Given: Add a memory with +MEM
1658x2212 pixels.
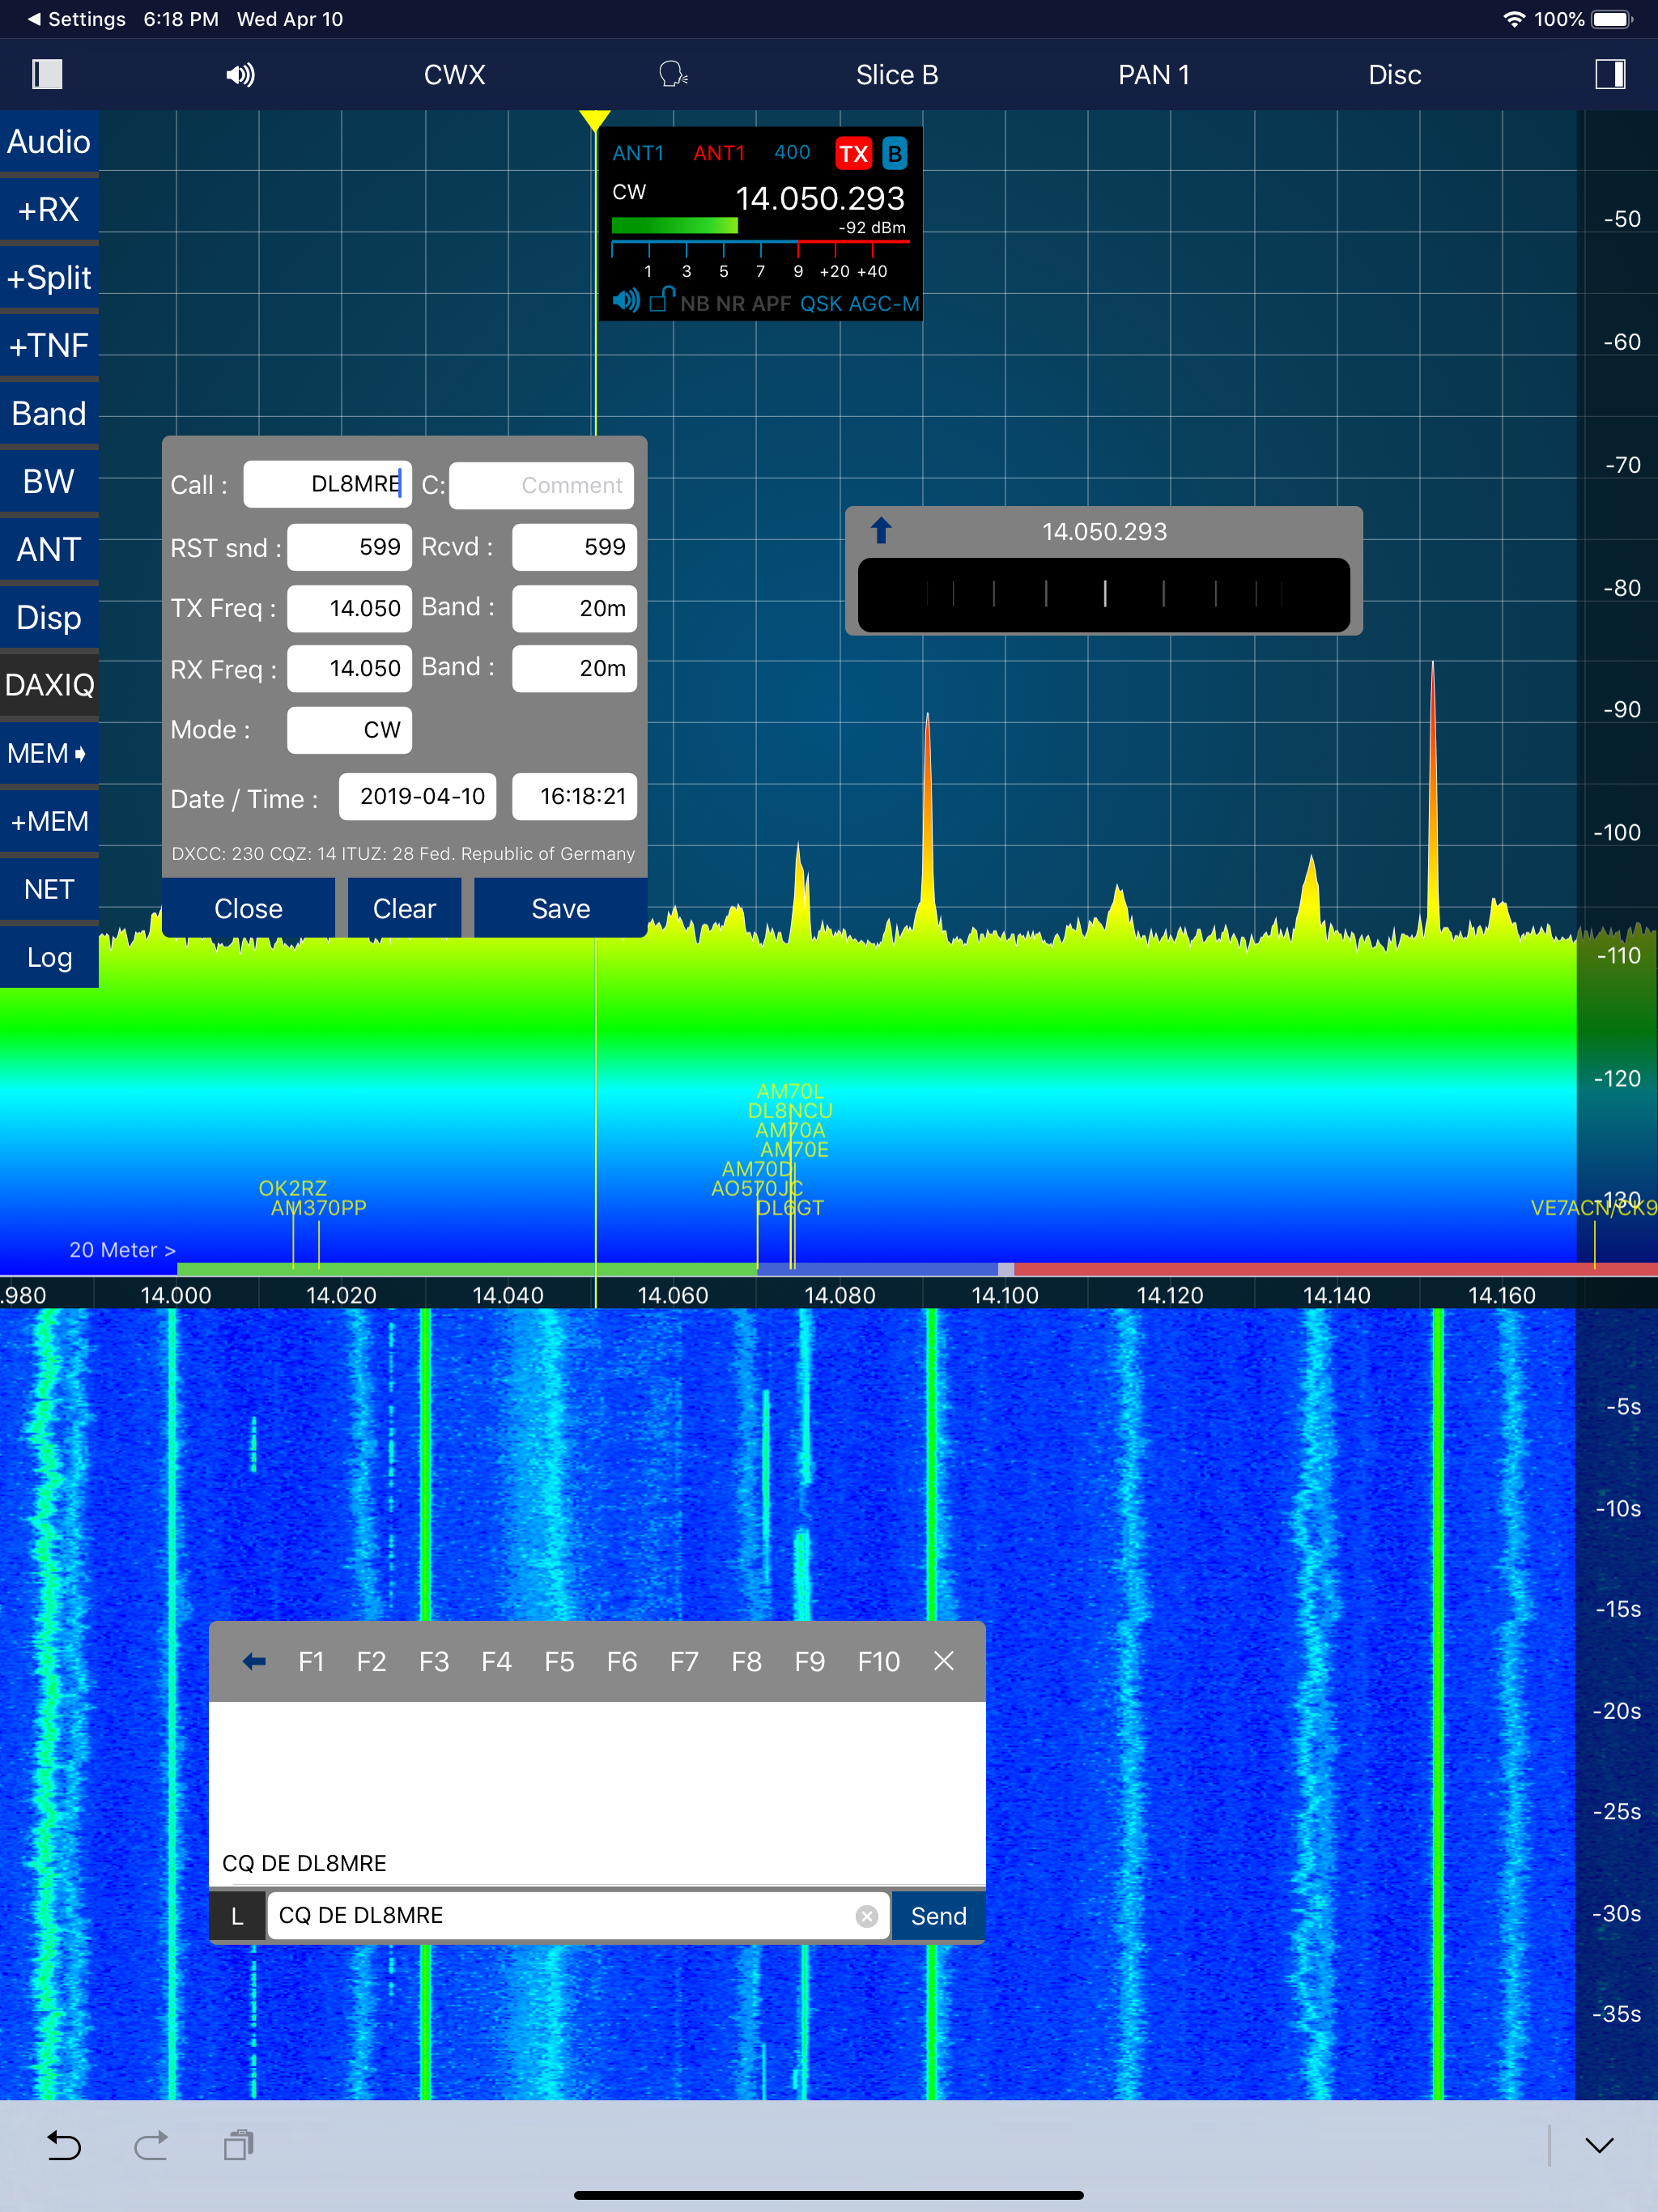Looking at the screenshot, I should 49,822.
